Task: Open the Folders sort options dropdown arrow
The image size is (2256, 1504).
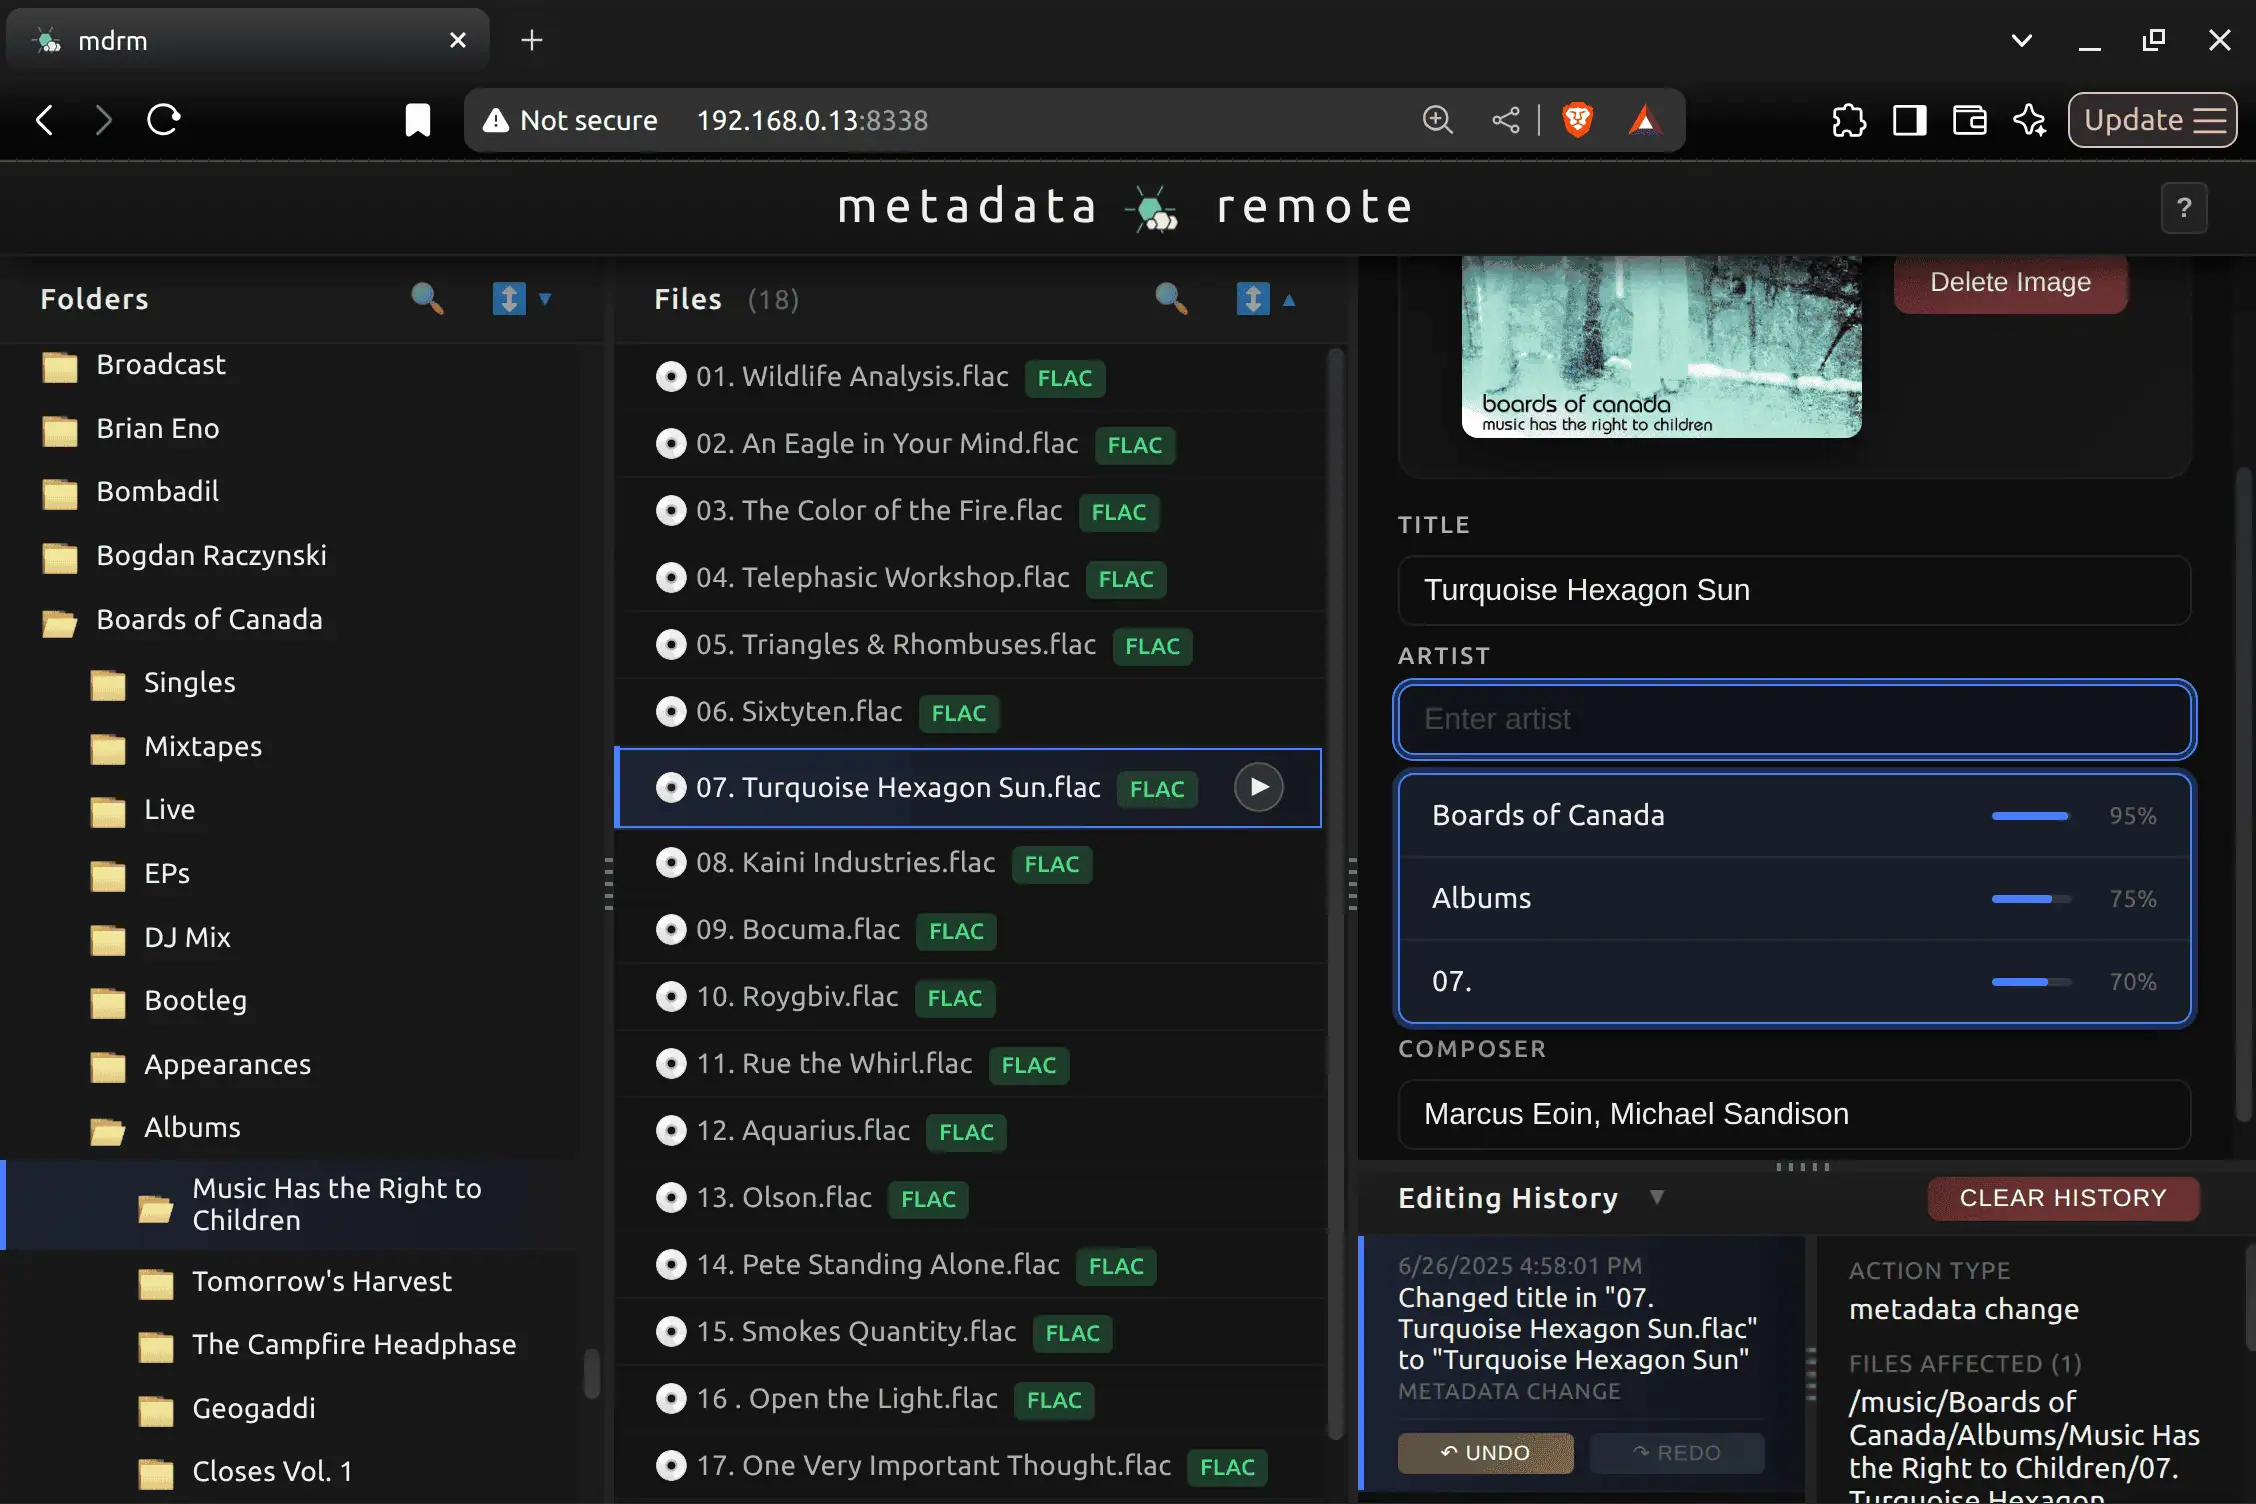Action: [545, 298]
